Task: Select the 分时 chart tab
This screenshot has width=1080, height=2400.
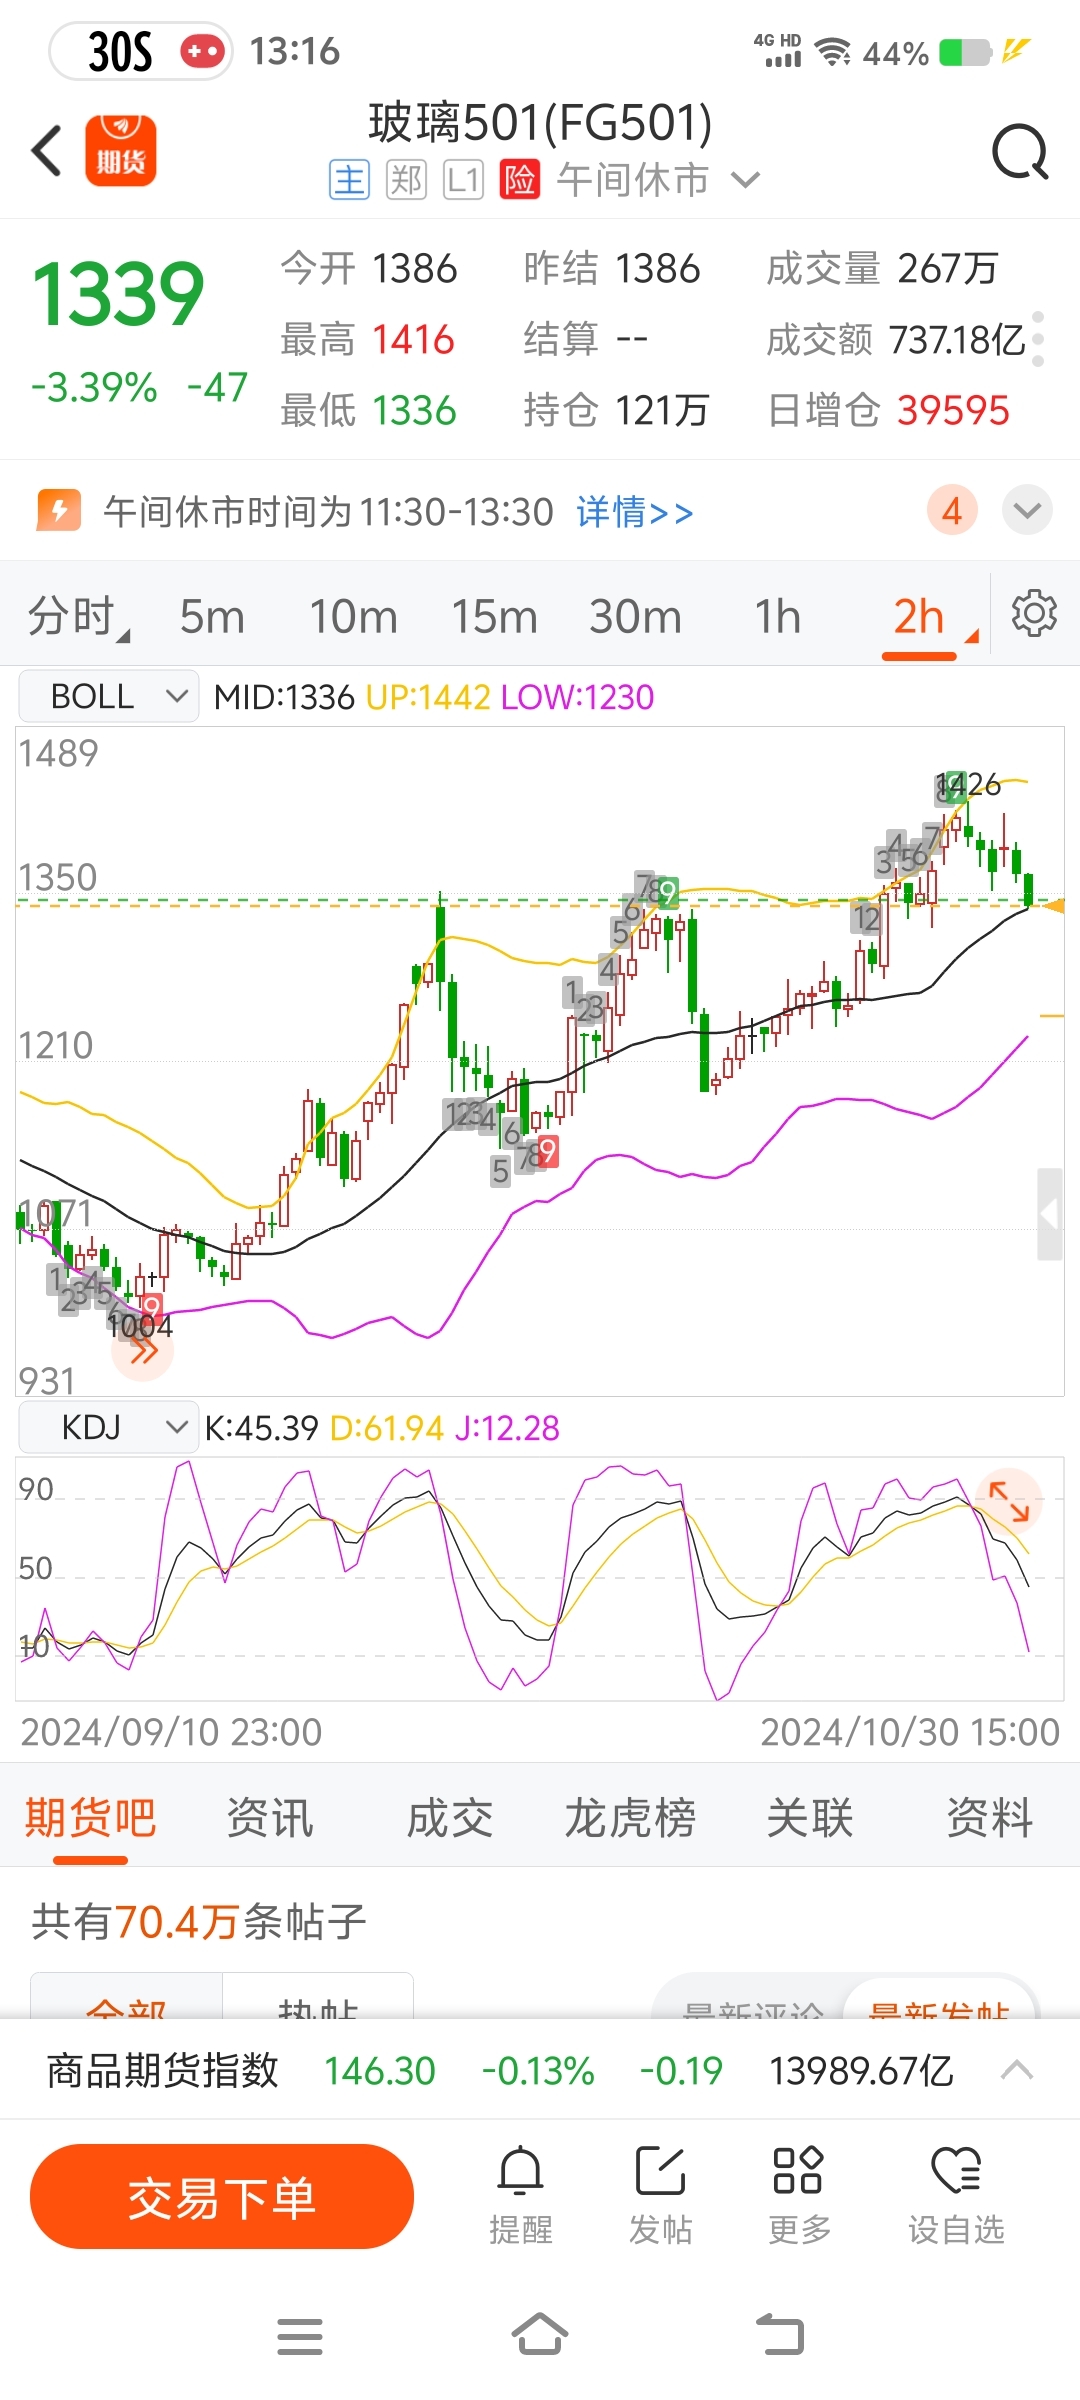Action: coord(72,616)
